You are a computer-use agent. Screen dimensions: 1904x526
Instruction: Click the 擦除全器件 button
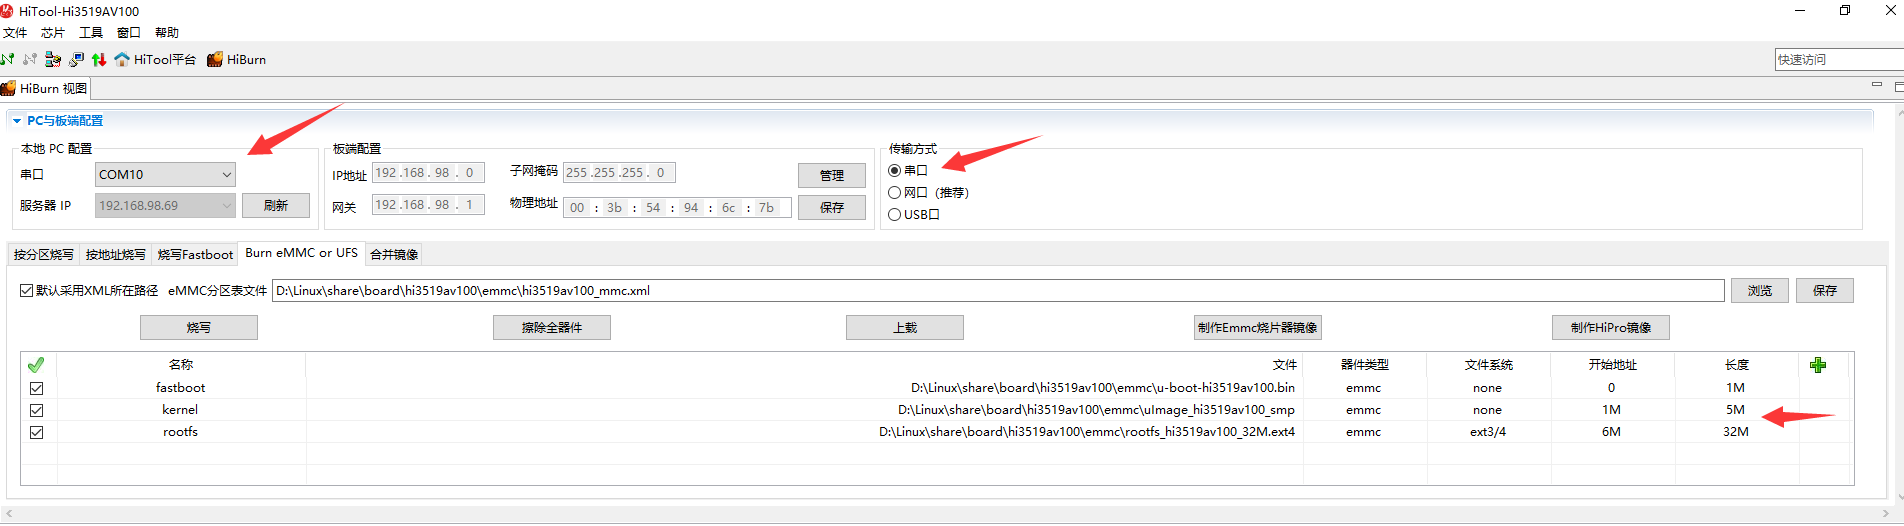(x=552, y=328)
